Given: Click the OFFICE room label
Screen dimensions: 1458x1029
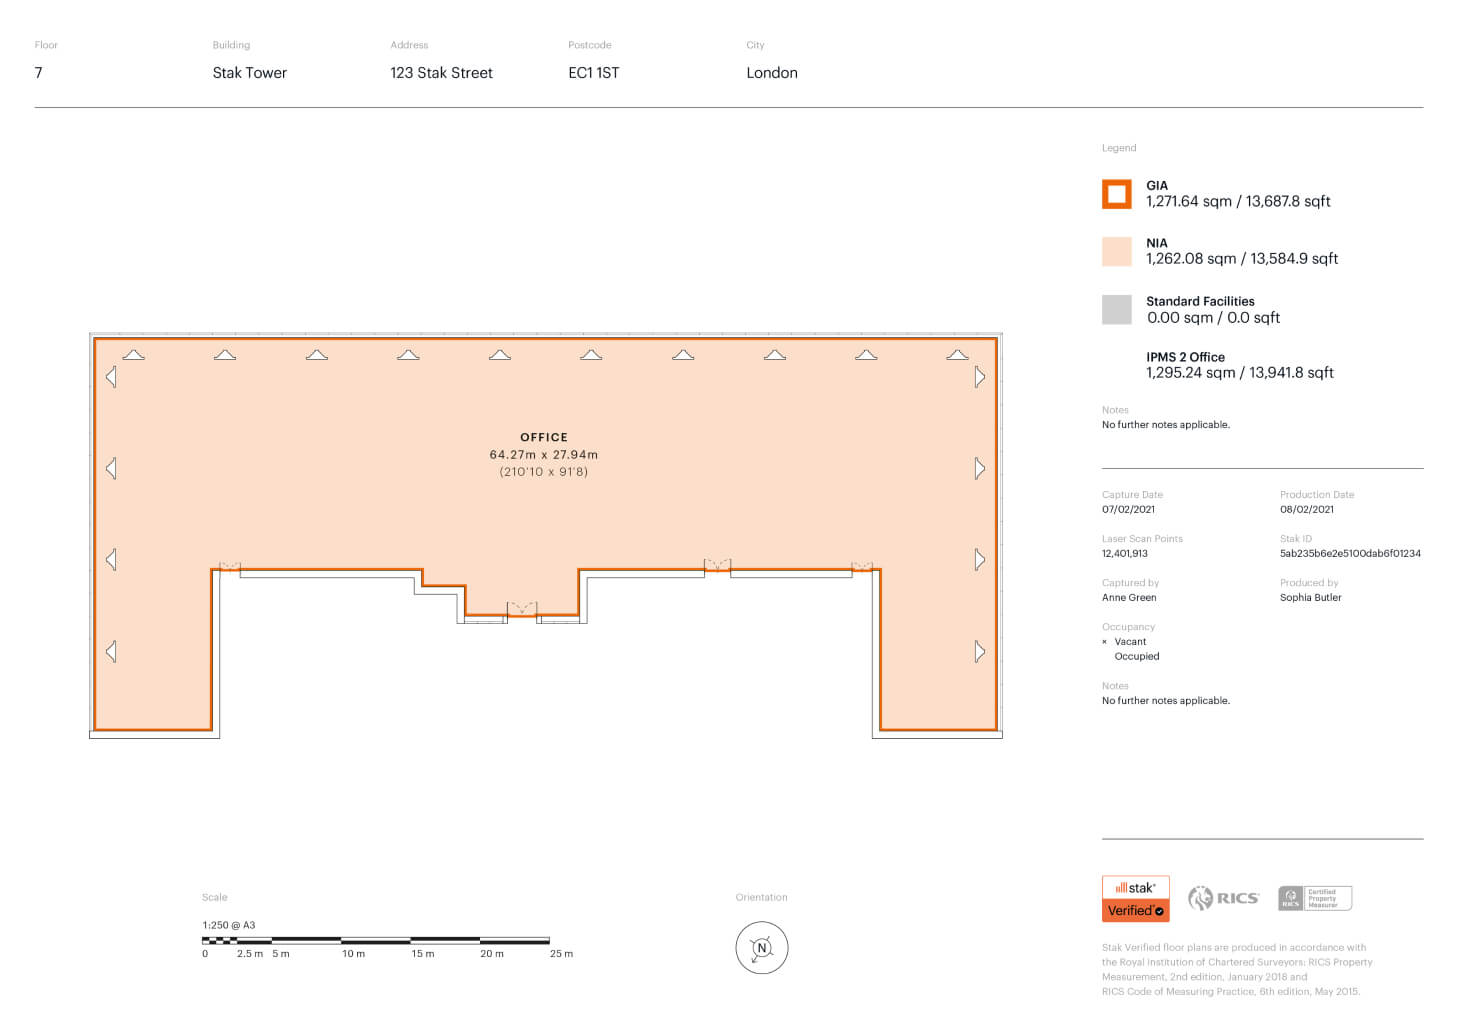Looking at the screenshot, I should click(544, 437).
